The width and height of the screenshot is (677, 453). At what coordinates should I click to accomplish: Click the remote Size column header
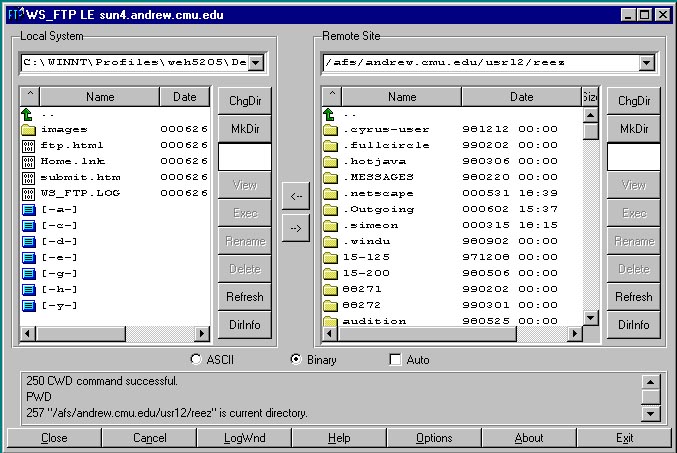[x=590, y=97]
